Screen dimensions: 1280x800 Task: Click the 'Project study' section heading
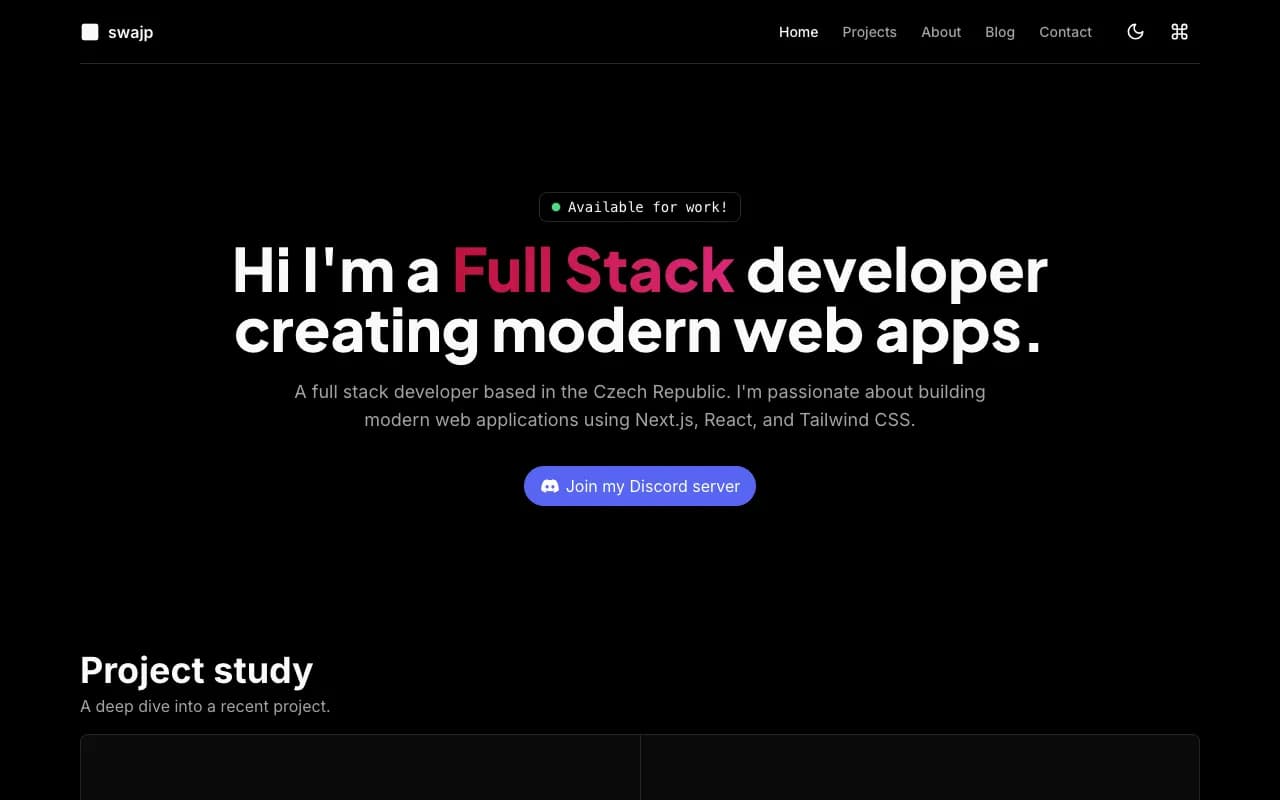[x=196, y=670]
